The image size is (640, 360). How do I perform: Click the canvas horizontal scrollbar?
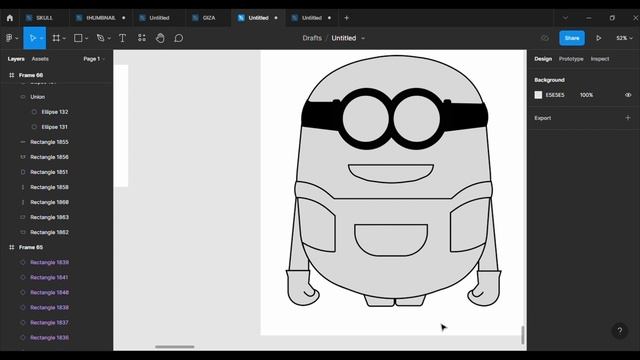tap(175, 347)
